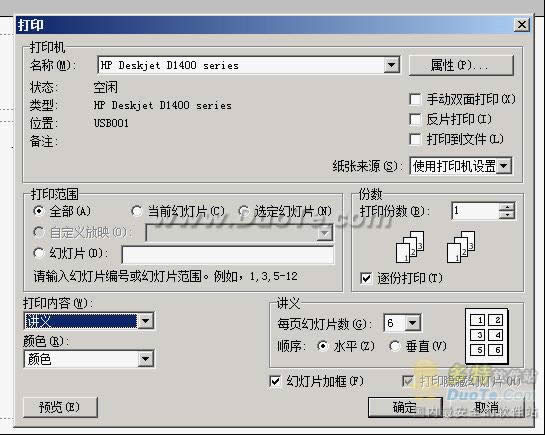Select 当前幻灯片 radio button

[136, 211]
